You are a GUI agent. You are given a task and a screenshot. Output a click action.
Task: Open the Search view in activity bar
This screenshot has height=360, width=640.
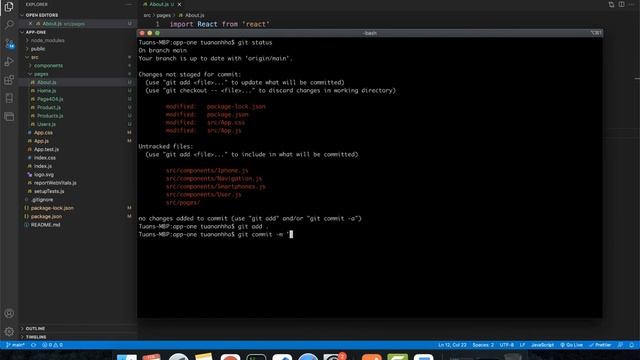pyautogui.click(x=9, y=24)
